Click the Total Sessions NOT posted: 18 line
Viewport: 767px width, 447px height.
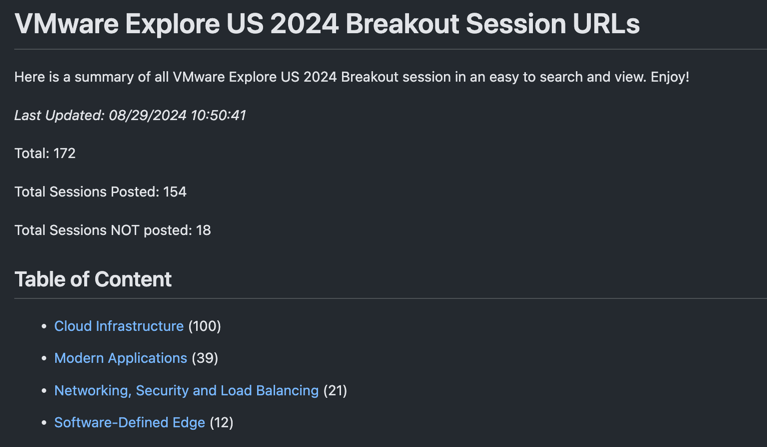113,230
